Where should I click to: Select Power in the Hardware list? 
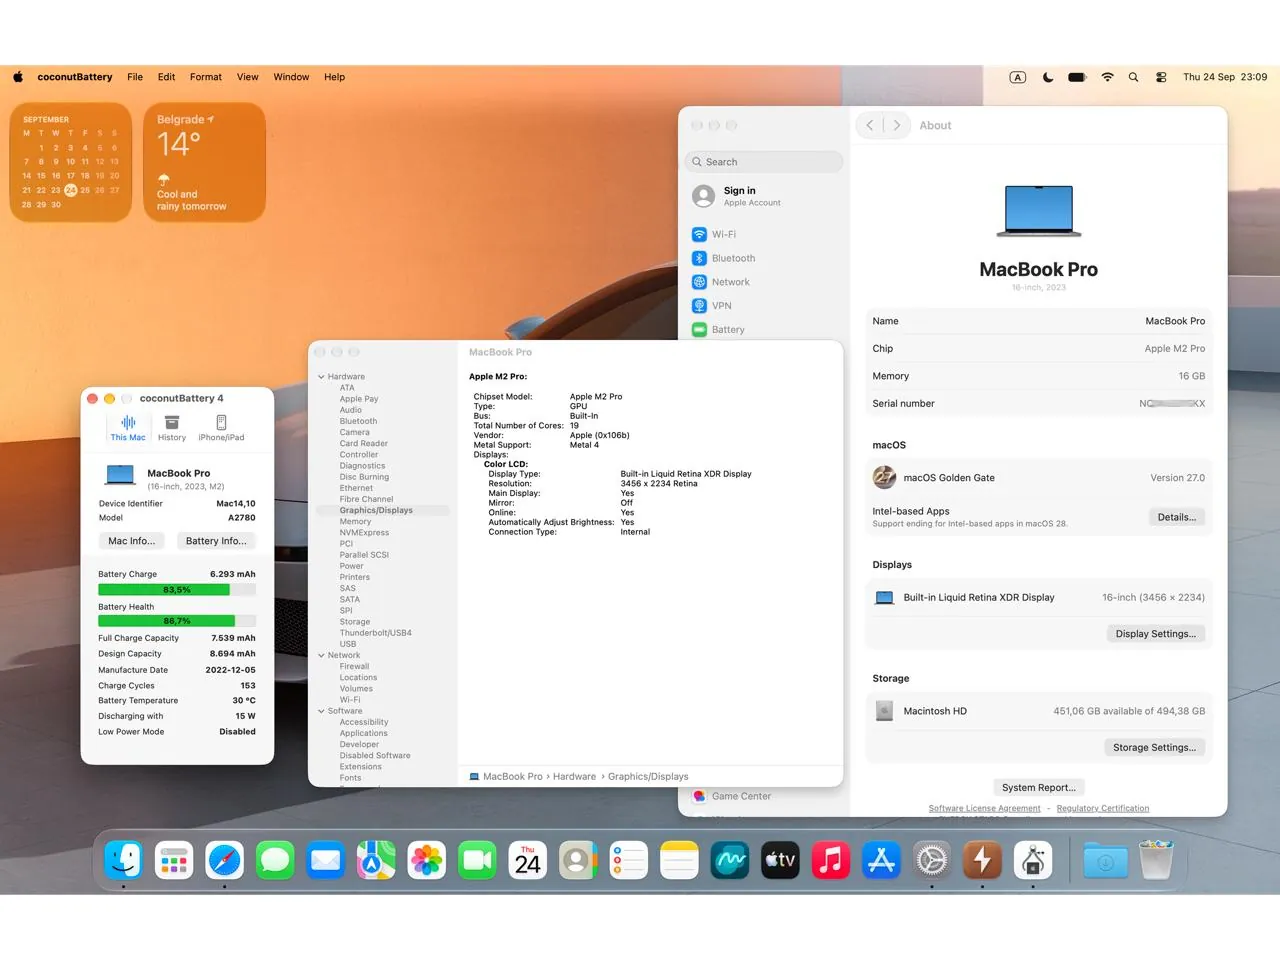(352, 566)
